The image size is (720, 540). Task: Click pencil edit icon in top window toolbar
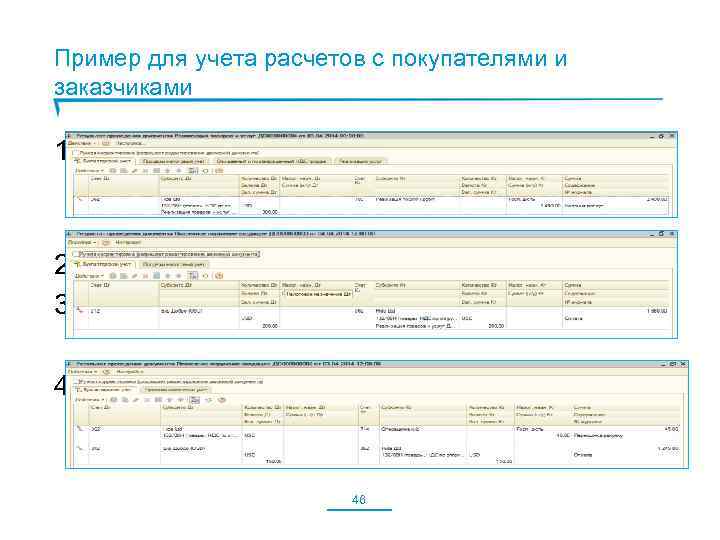135,171
